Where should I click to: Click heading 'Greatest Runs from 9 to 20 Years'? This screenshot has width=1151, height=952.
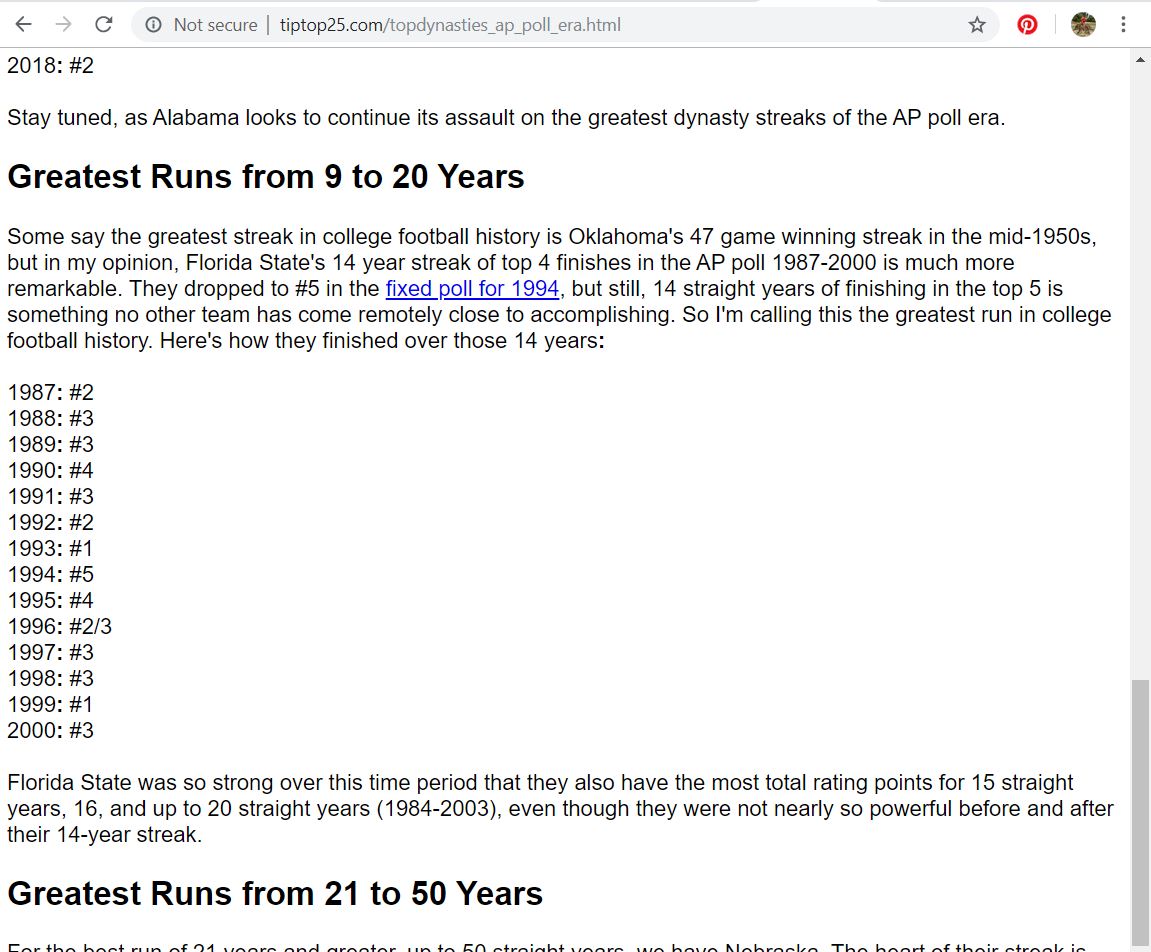(x=266, y=177)
